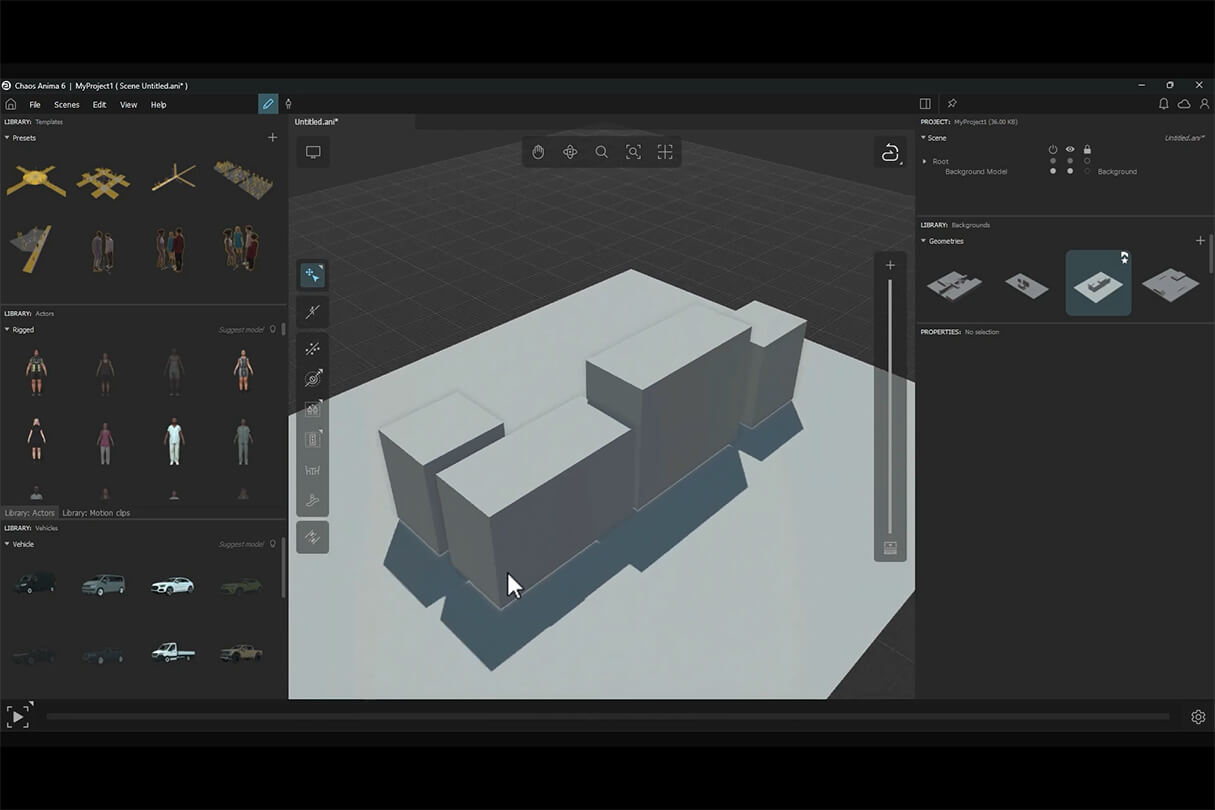Open the notifications bell

[1163, 104]
